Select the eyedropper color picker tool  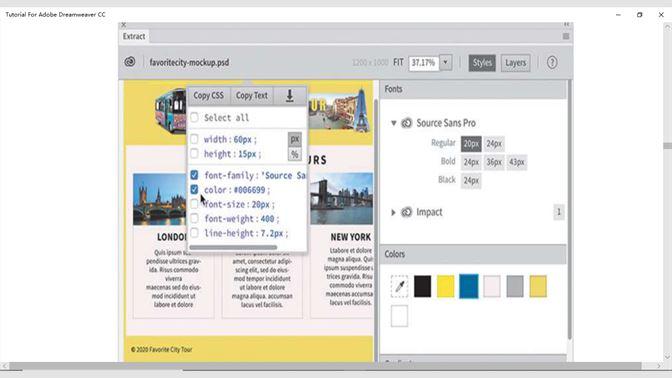pos(399,286)
